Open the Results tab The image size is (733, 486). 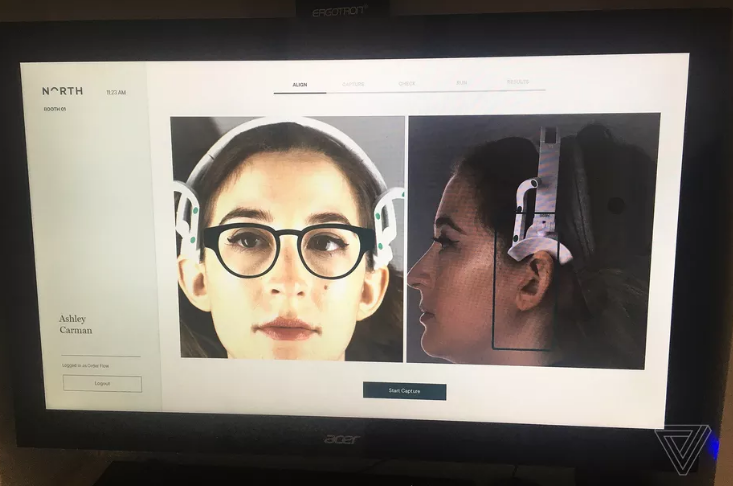point(517,84)
